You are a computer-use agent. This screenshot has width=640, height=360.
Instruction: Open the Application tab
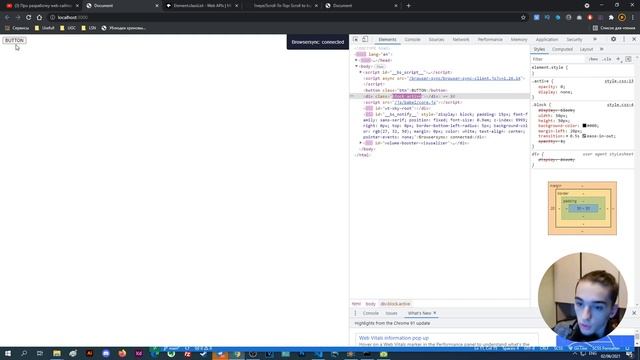pos(547,40)
